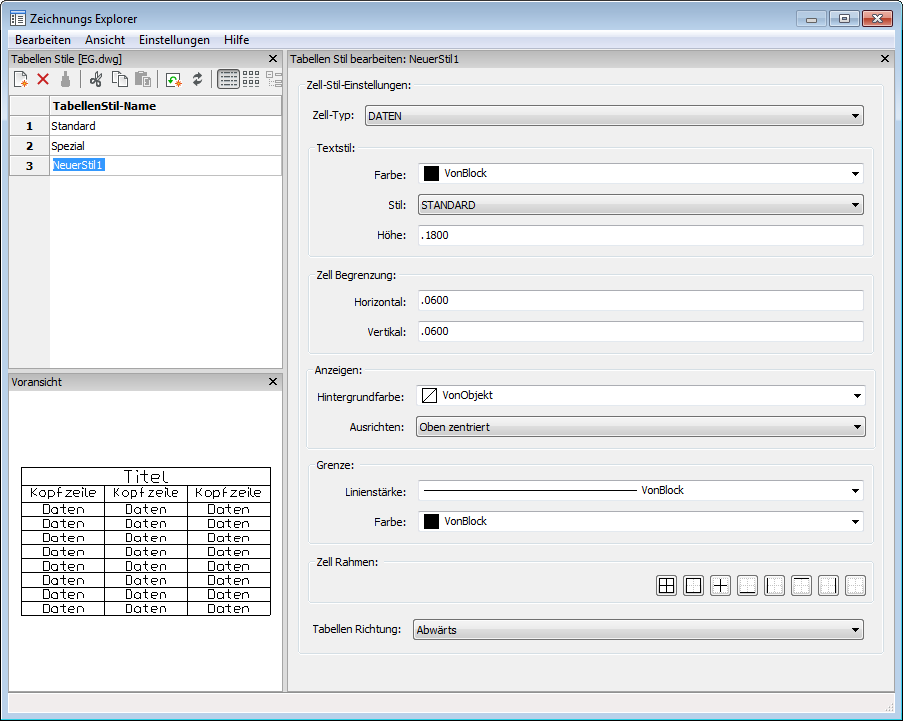Open the Zell-Typ dropdown
The width and height of the screenshot is (903, 721).
[x=613, y=116]
